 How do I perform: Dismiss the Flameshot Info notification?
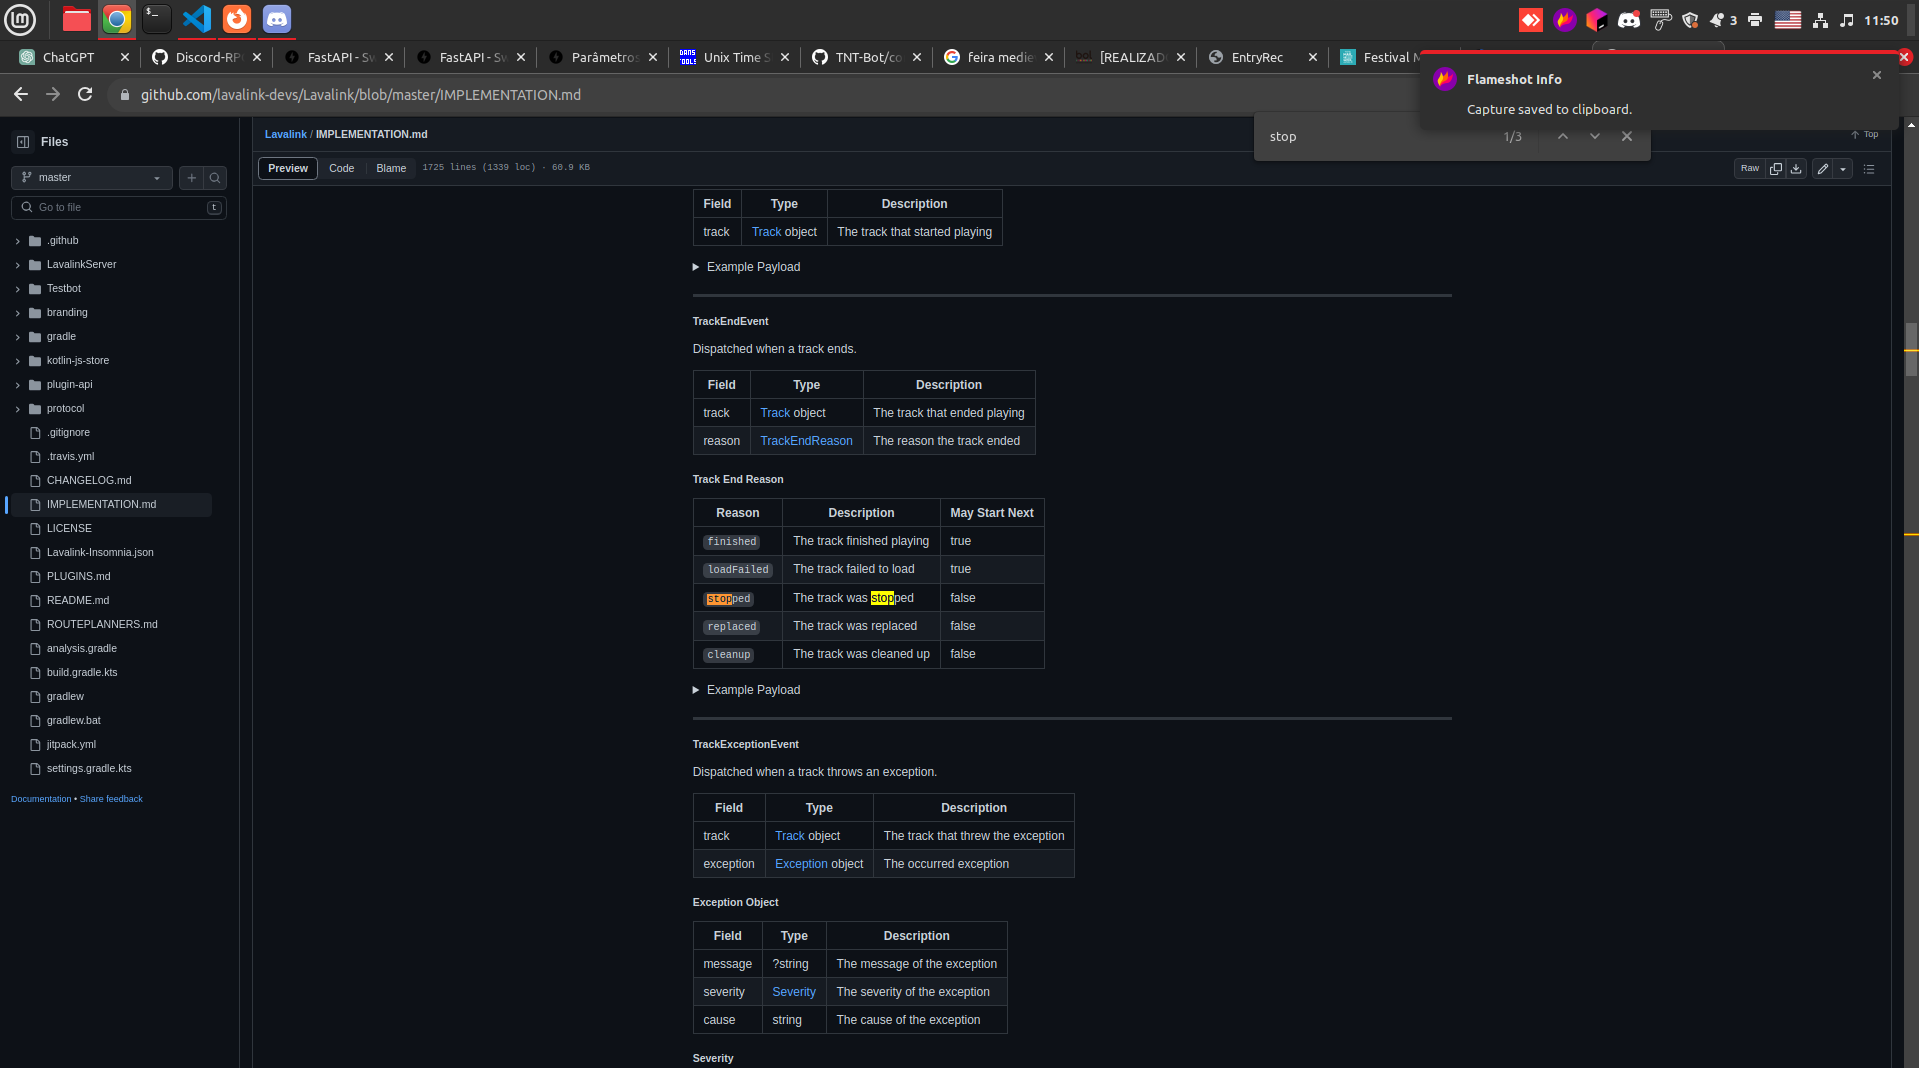tap(1877, 75)
